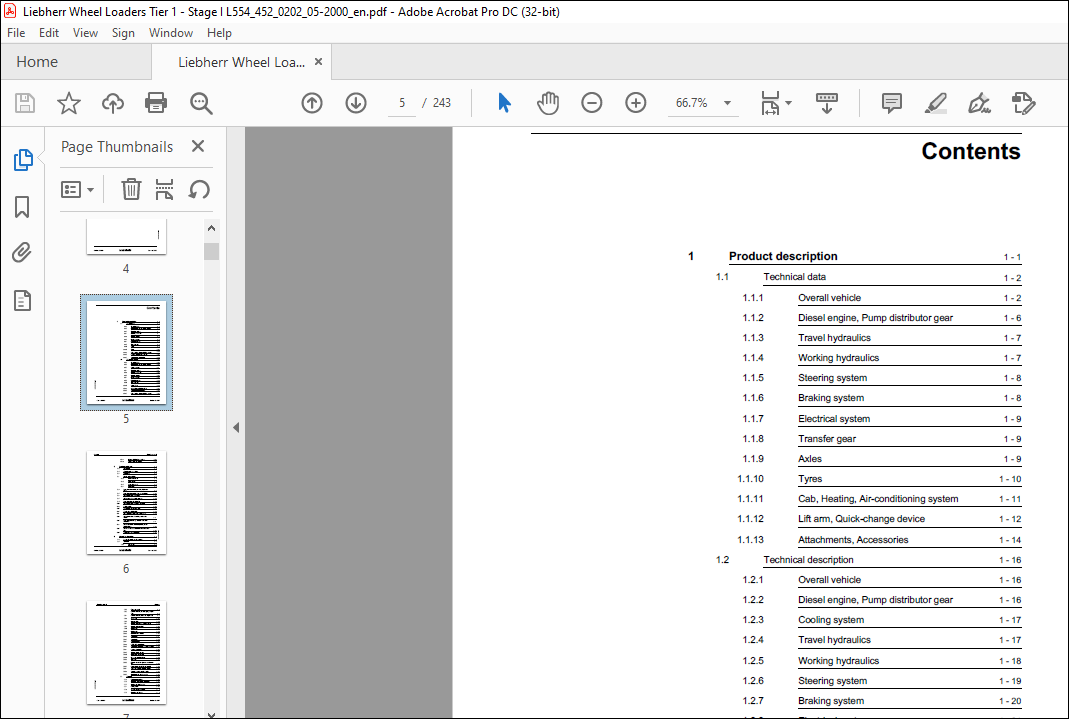Screen dimensions: 1069x719
Task: Close the Page Thumbnails panel
Action: tap(198, 146)
